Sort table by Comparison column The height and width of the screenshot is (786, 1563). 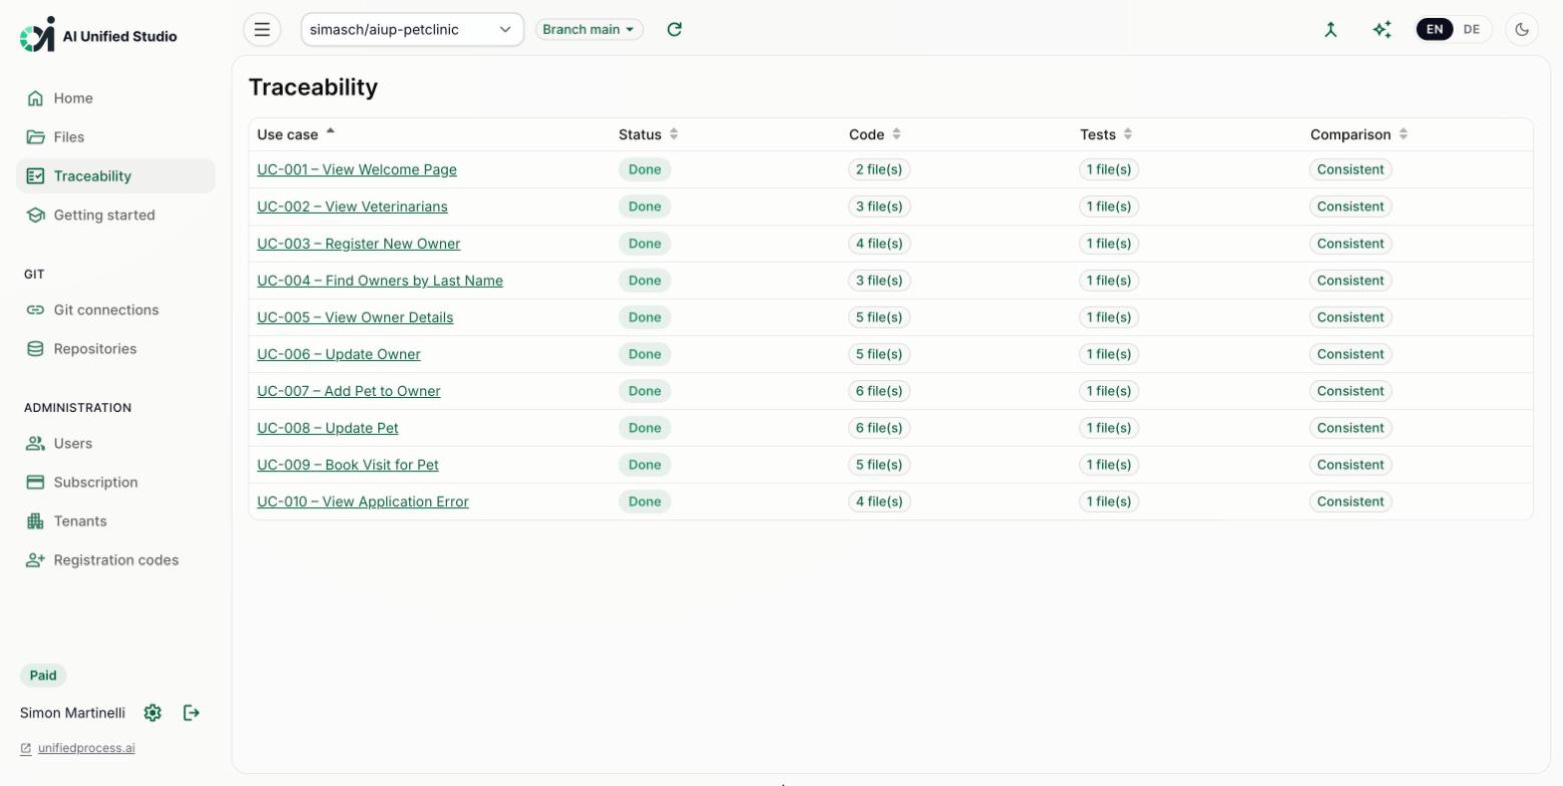[1359, 134]
